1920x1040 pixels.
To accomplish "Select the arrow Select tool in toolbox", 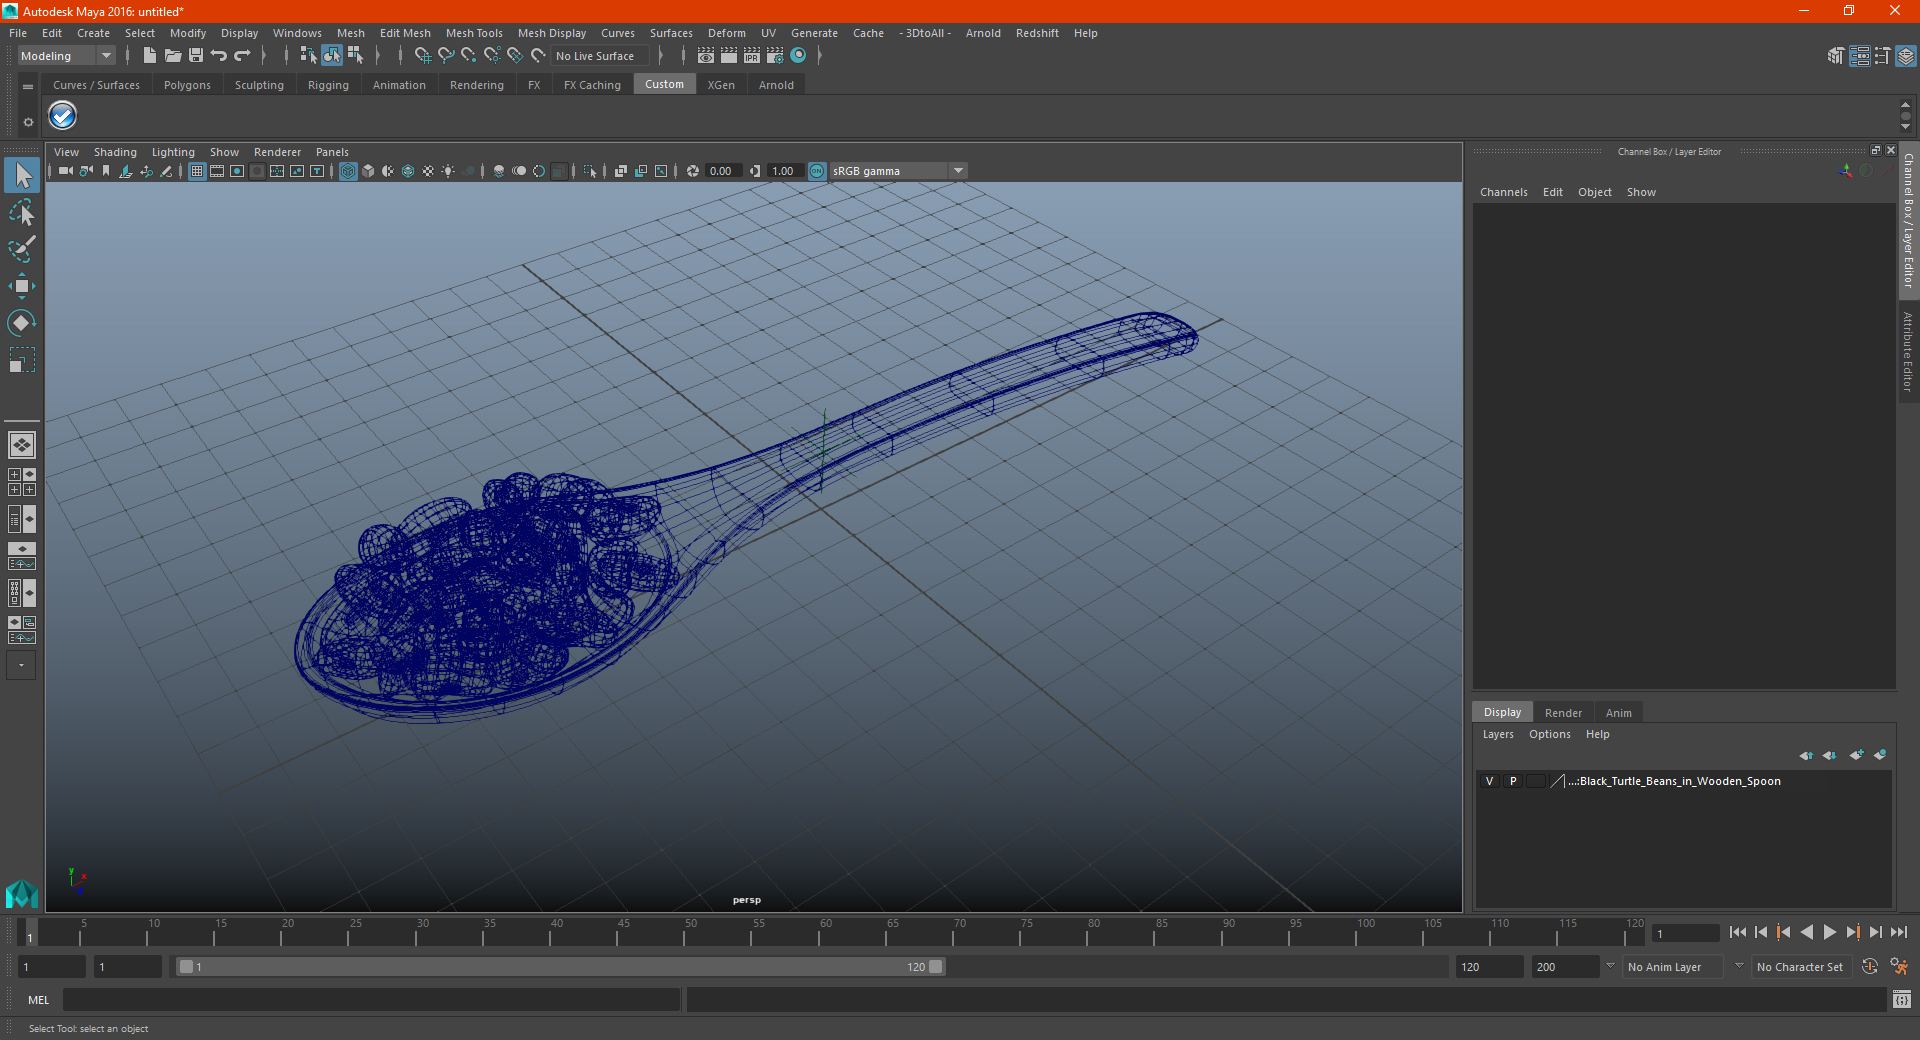I will coord(22,175).
